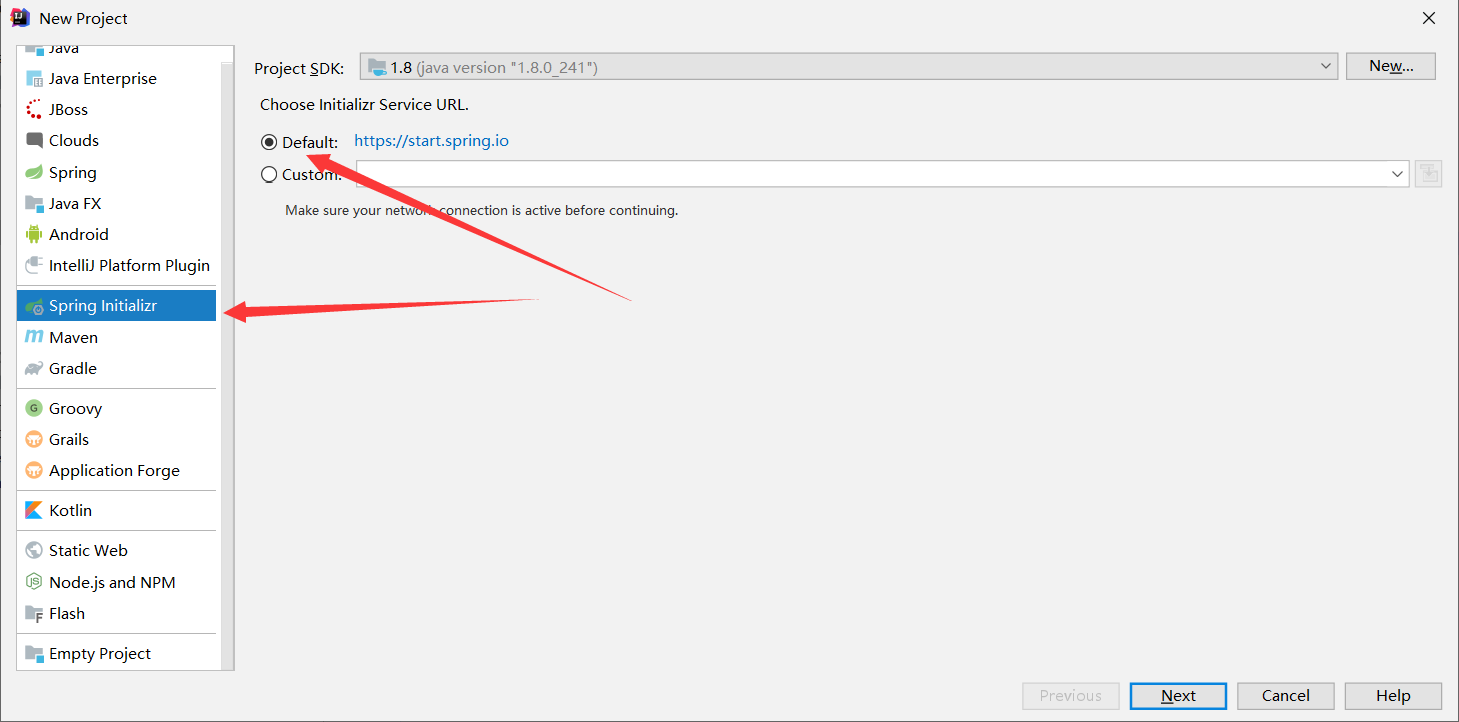Image resolution: width=1459 pixels, height=722 pixels.
Task: Choose JBoss project type
Action: pyautogui.click(x=116, y=110)
